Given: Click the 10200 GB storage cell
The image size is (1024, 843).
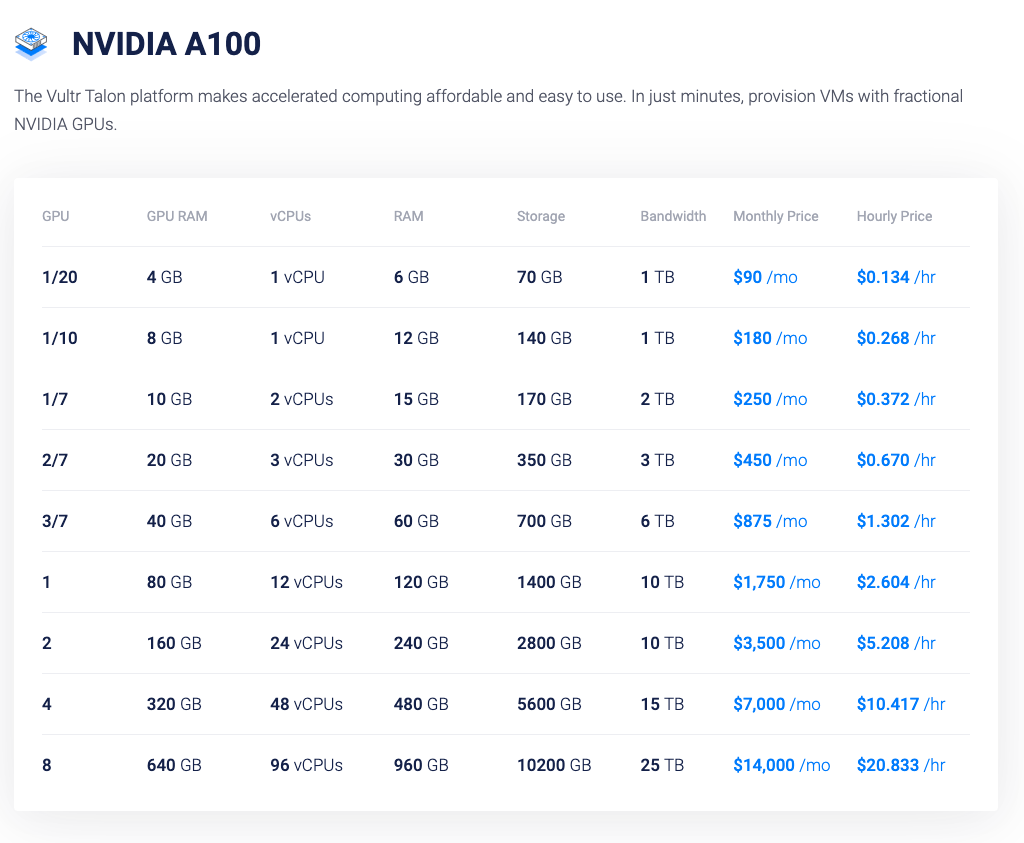Looking at the screenshot, I should (x=554, y=765).
